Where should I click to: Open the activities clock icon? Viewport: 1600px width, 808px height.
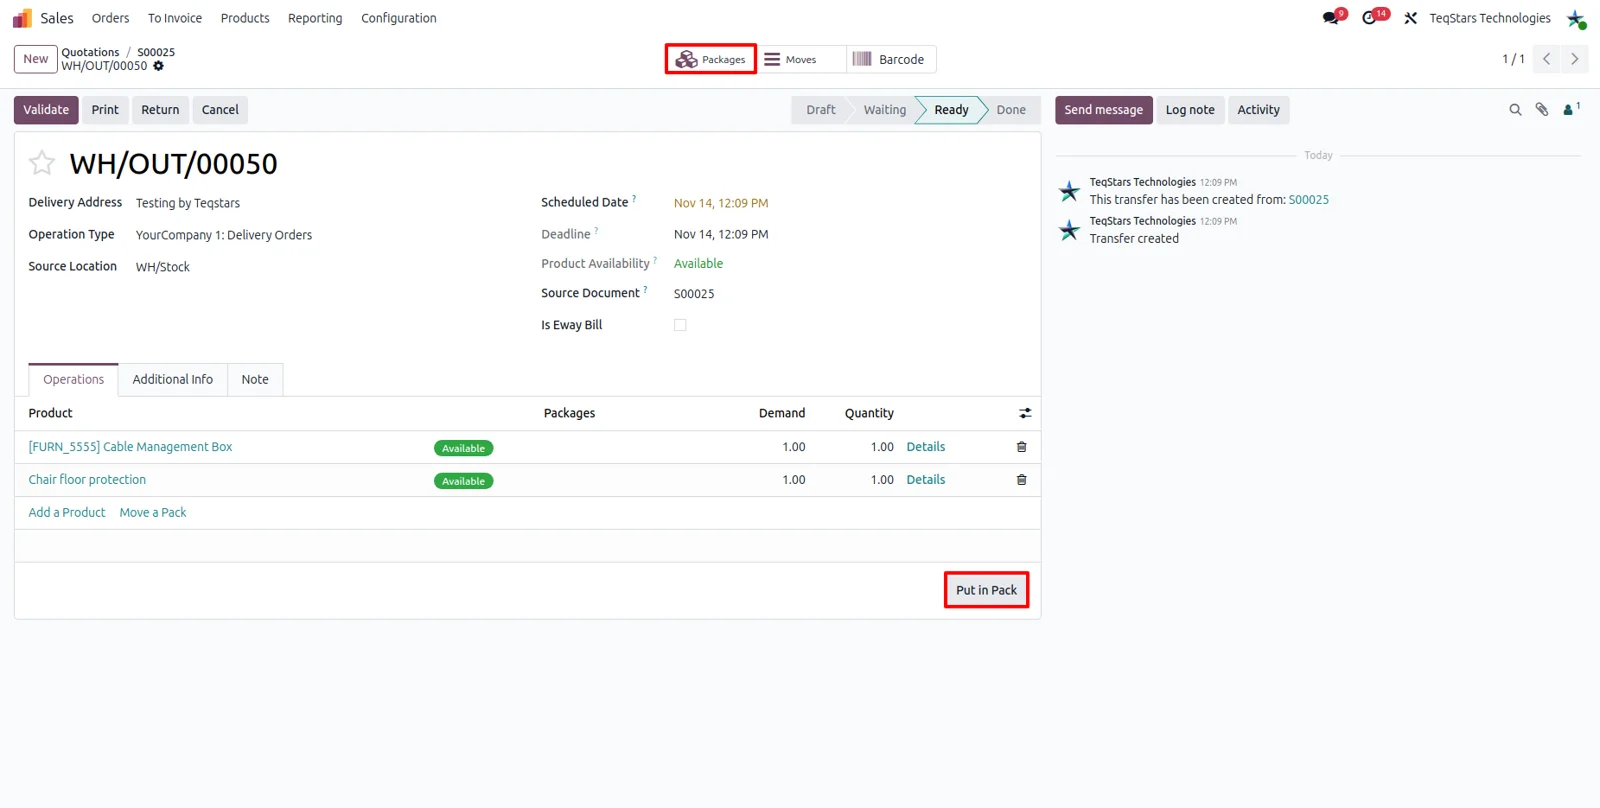[1369, 18]
